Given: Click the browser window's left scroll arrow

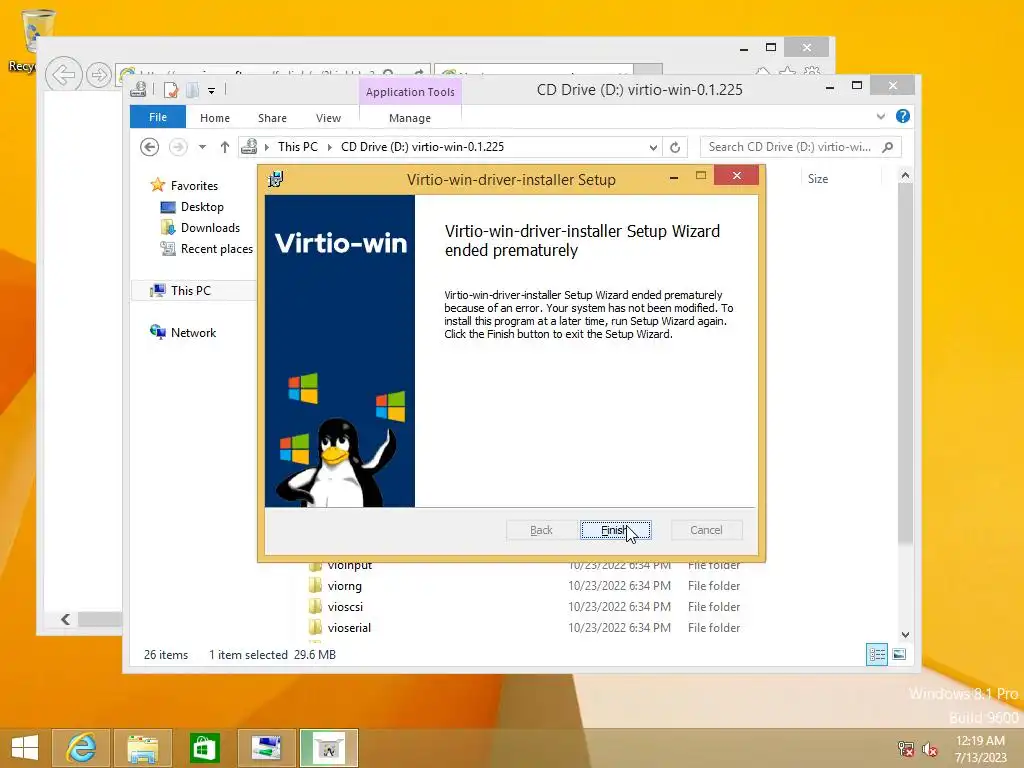Looking at the screenshot, I should pyautogui.click(x=65, y=619).
